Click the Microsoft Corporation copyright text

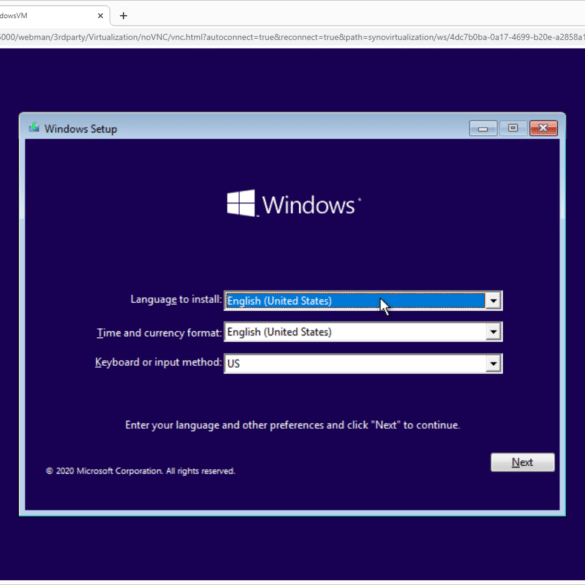click(140, 471)
